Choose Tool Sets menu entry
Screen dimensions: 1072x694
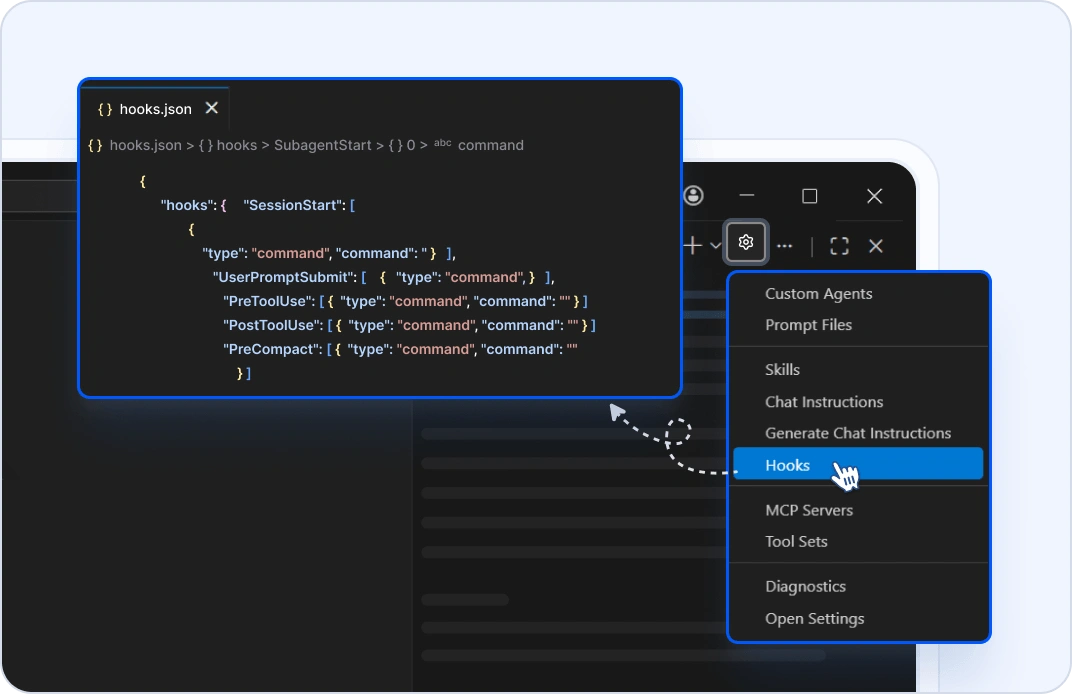click(x=796, y=542)
